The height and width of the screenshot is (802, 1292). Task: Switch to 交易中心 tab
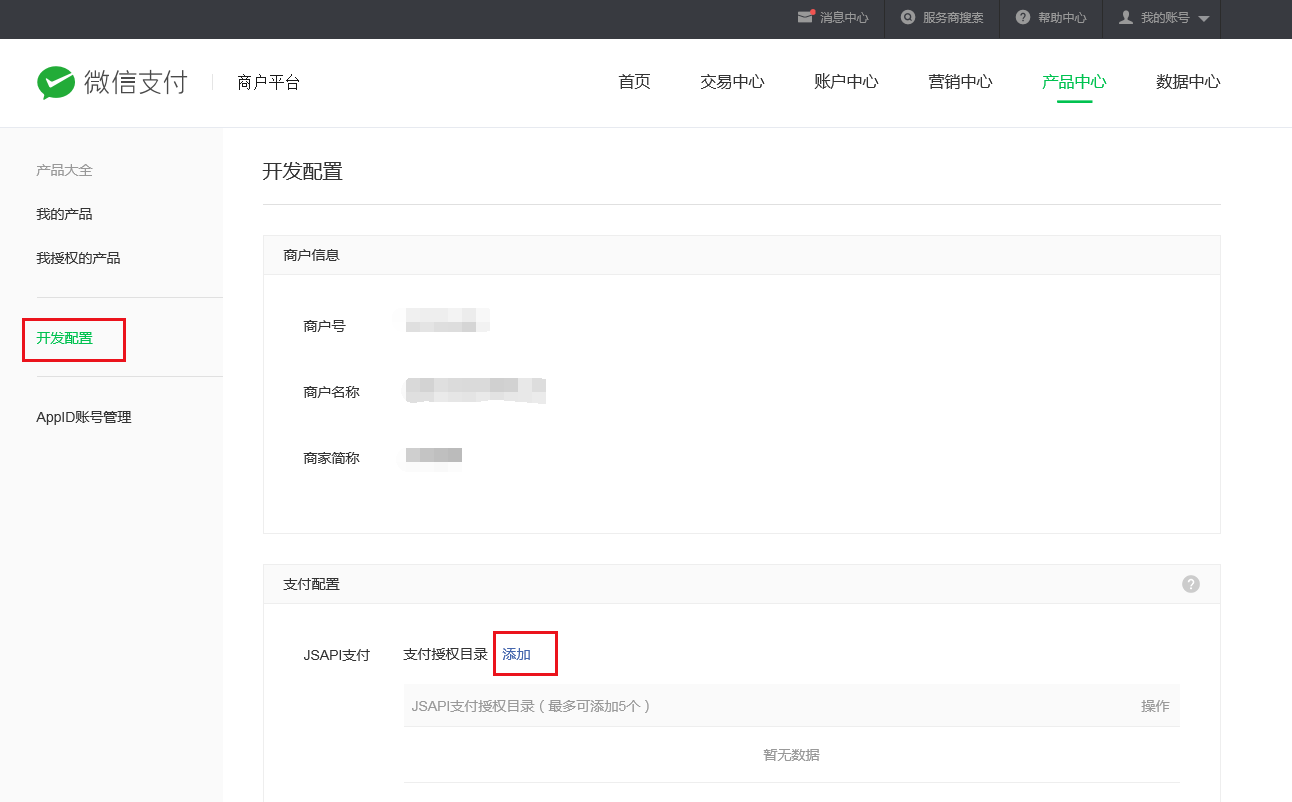click(732, 82)
